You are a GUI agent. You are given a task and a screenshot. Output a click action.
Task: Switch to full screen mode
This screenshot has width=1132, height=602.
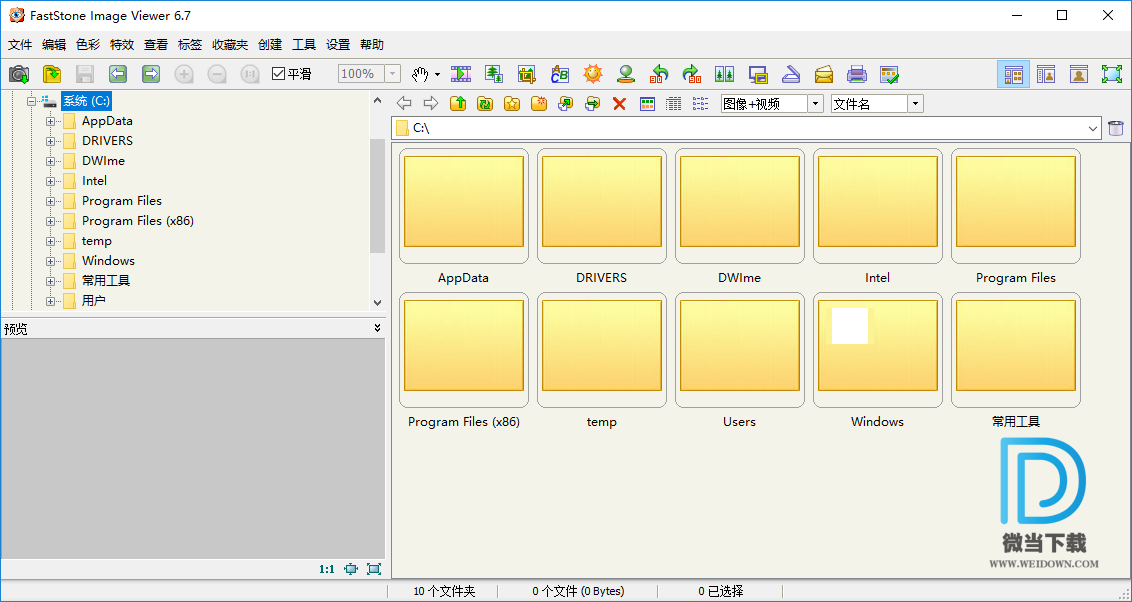tap(1112, 74)
